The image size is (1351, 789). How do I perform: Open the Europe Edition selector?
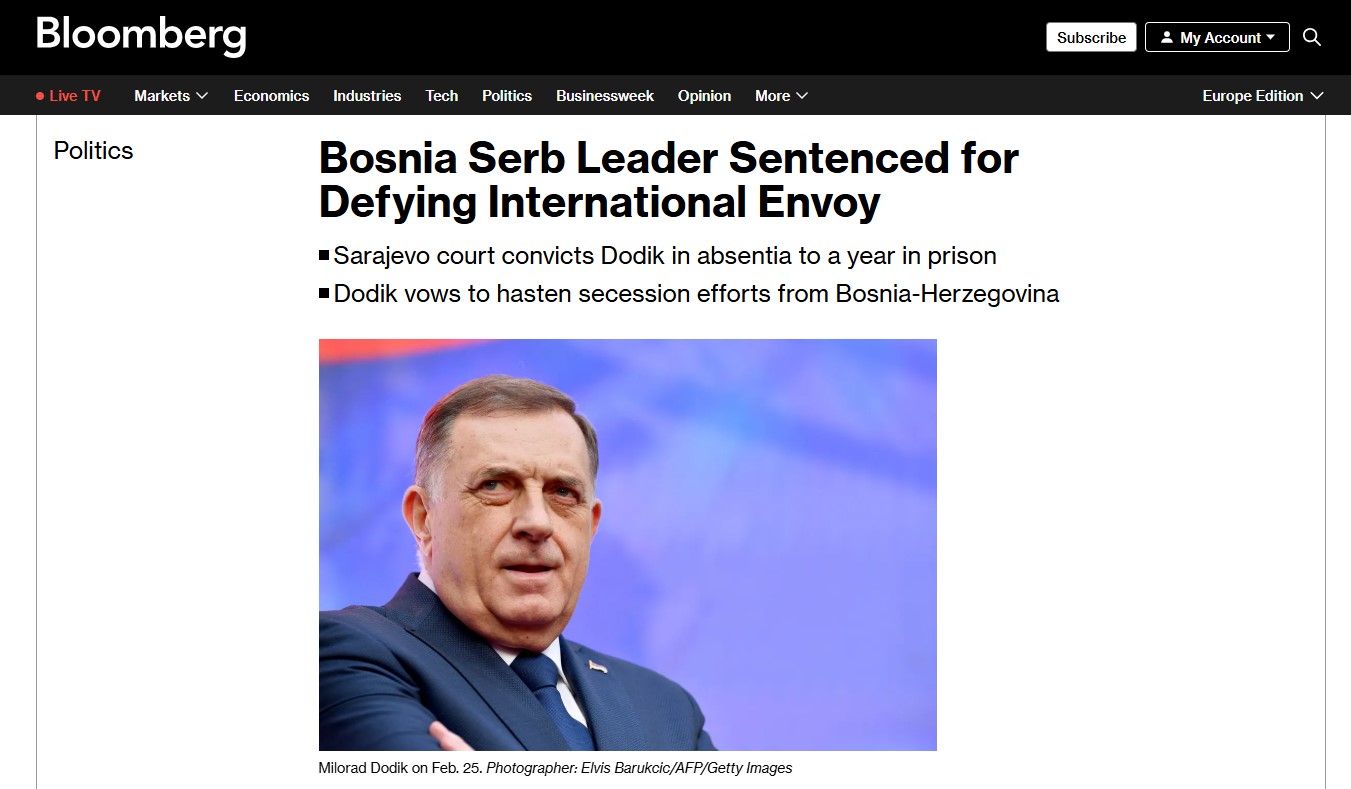(x=1262, y=96)
